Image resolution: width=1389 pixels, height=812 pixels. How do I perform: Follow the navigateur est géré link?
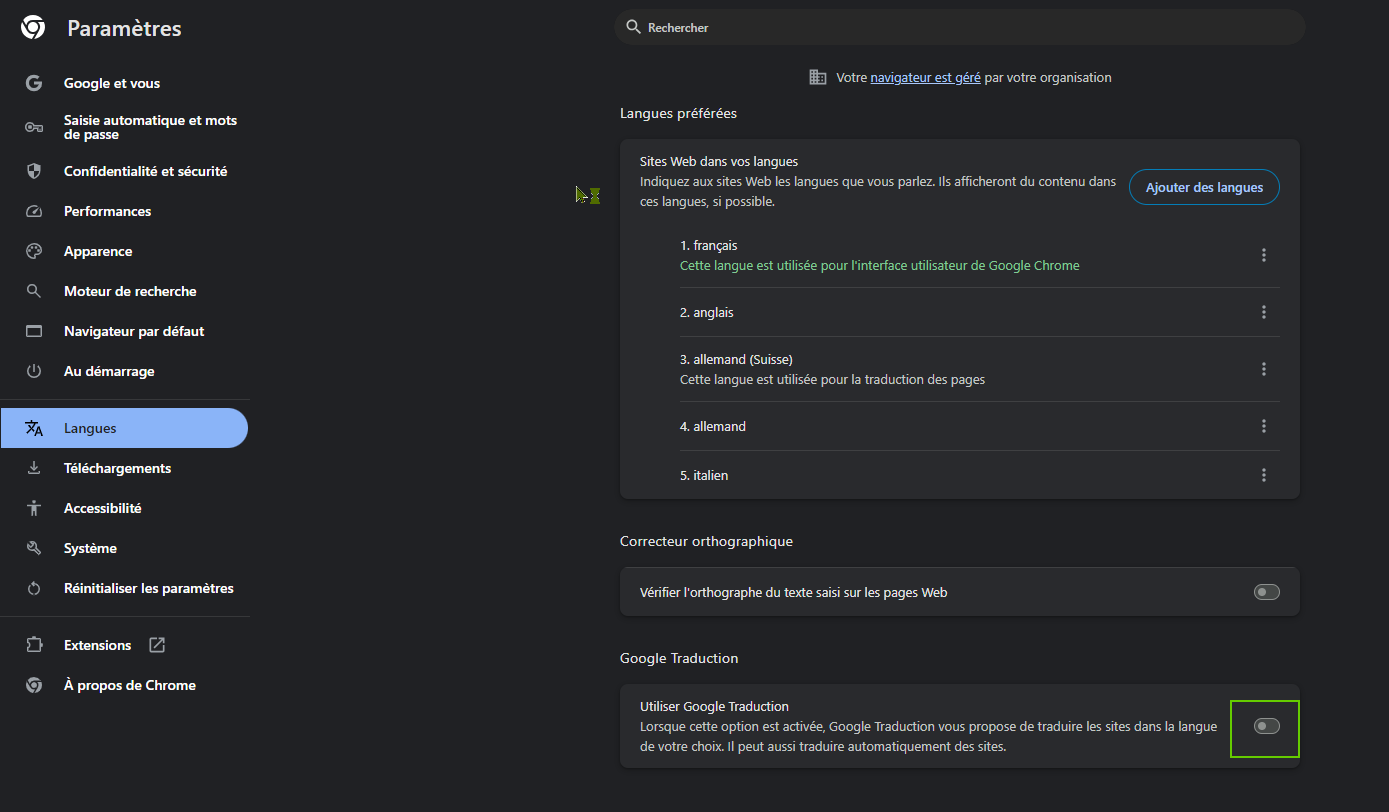(925, 77)
